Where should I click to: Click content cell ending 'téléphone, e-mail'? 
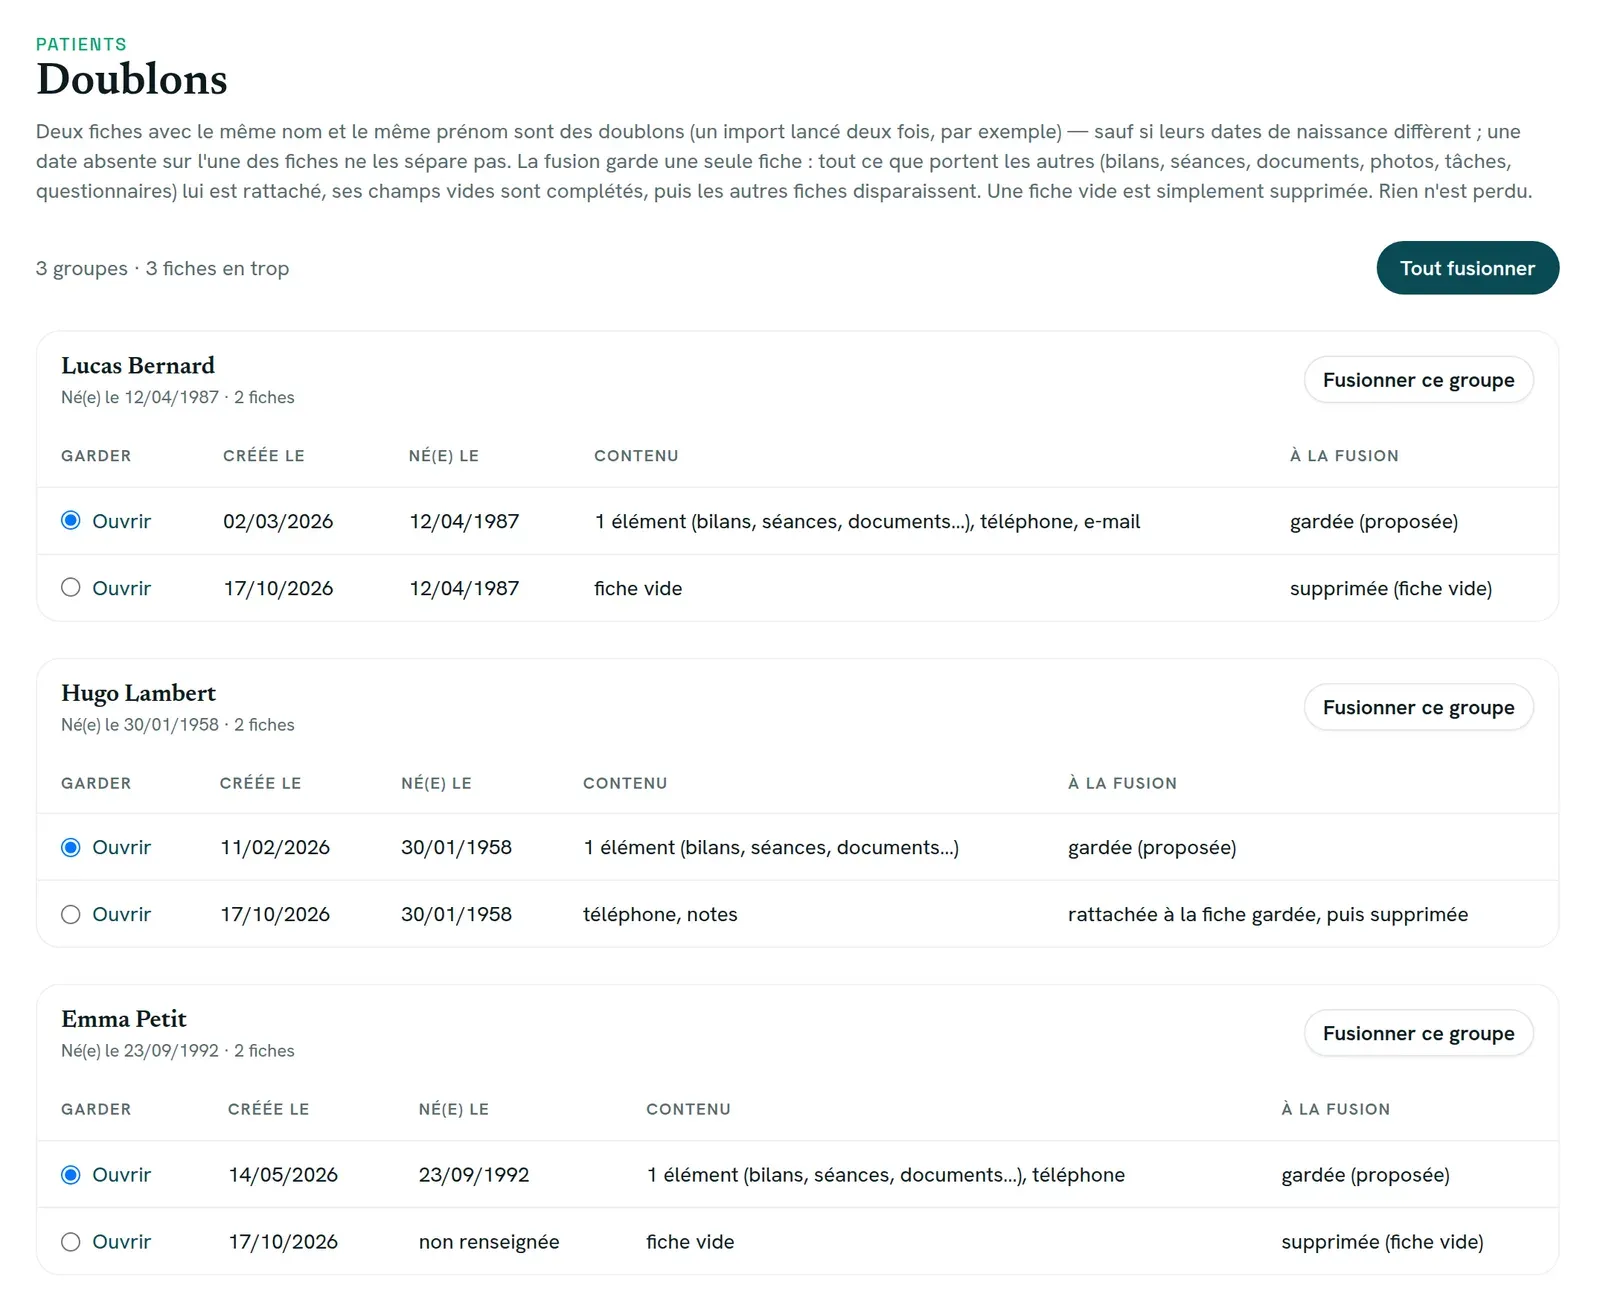[867, 521]
